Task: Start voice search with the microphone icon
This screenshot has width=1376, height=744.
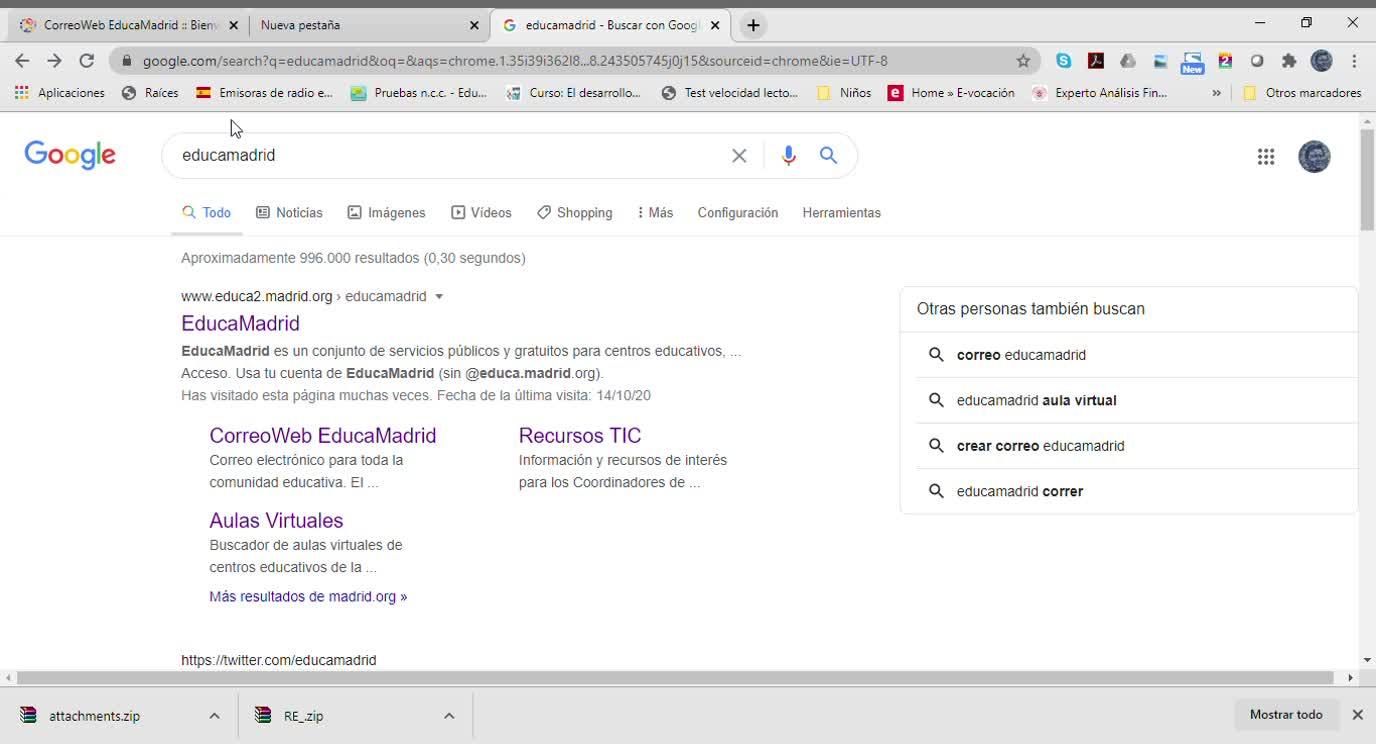Action: [x=788, y=155]
